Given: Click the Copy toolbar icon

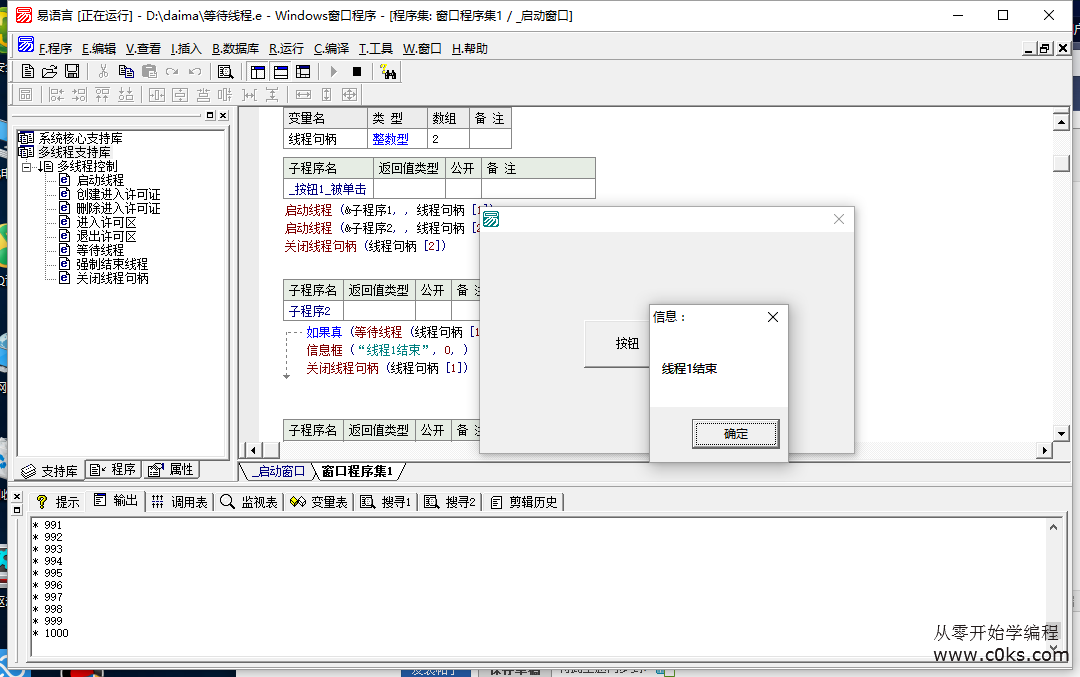Looking at the screenshot, I should click(126, 72).
